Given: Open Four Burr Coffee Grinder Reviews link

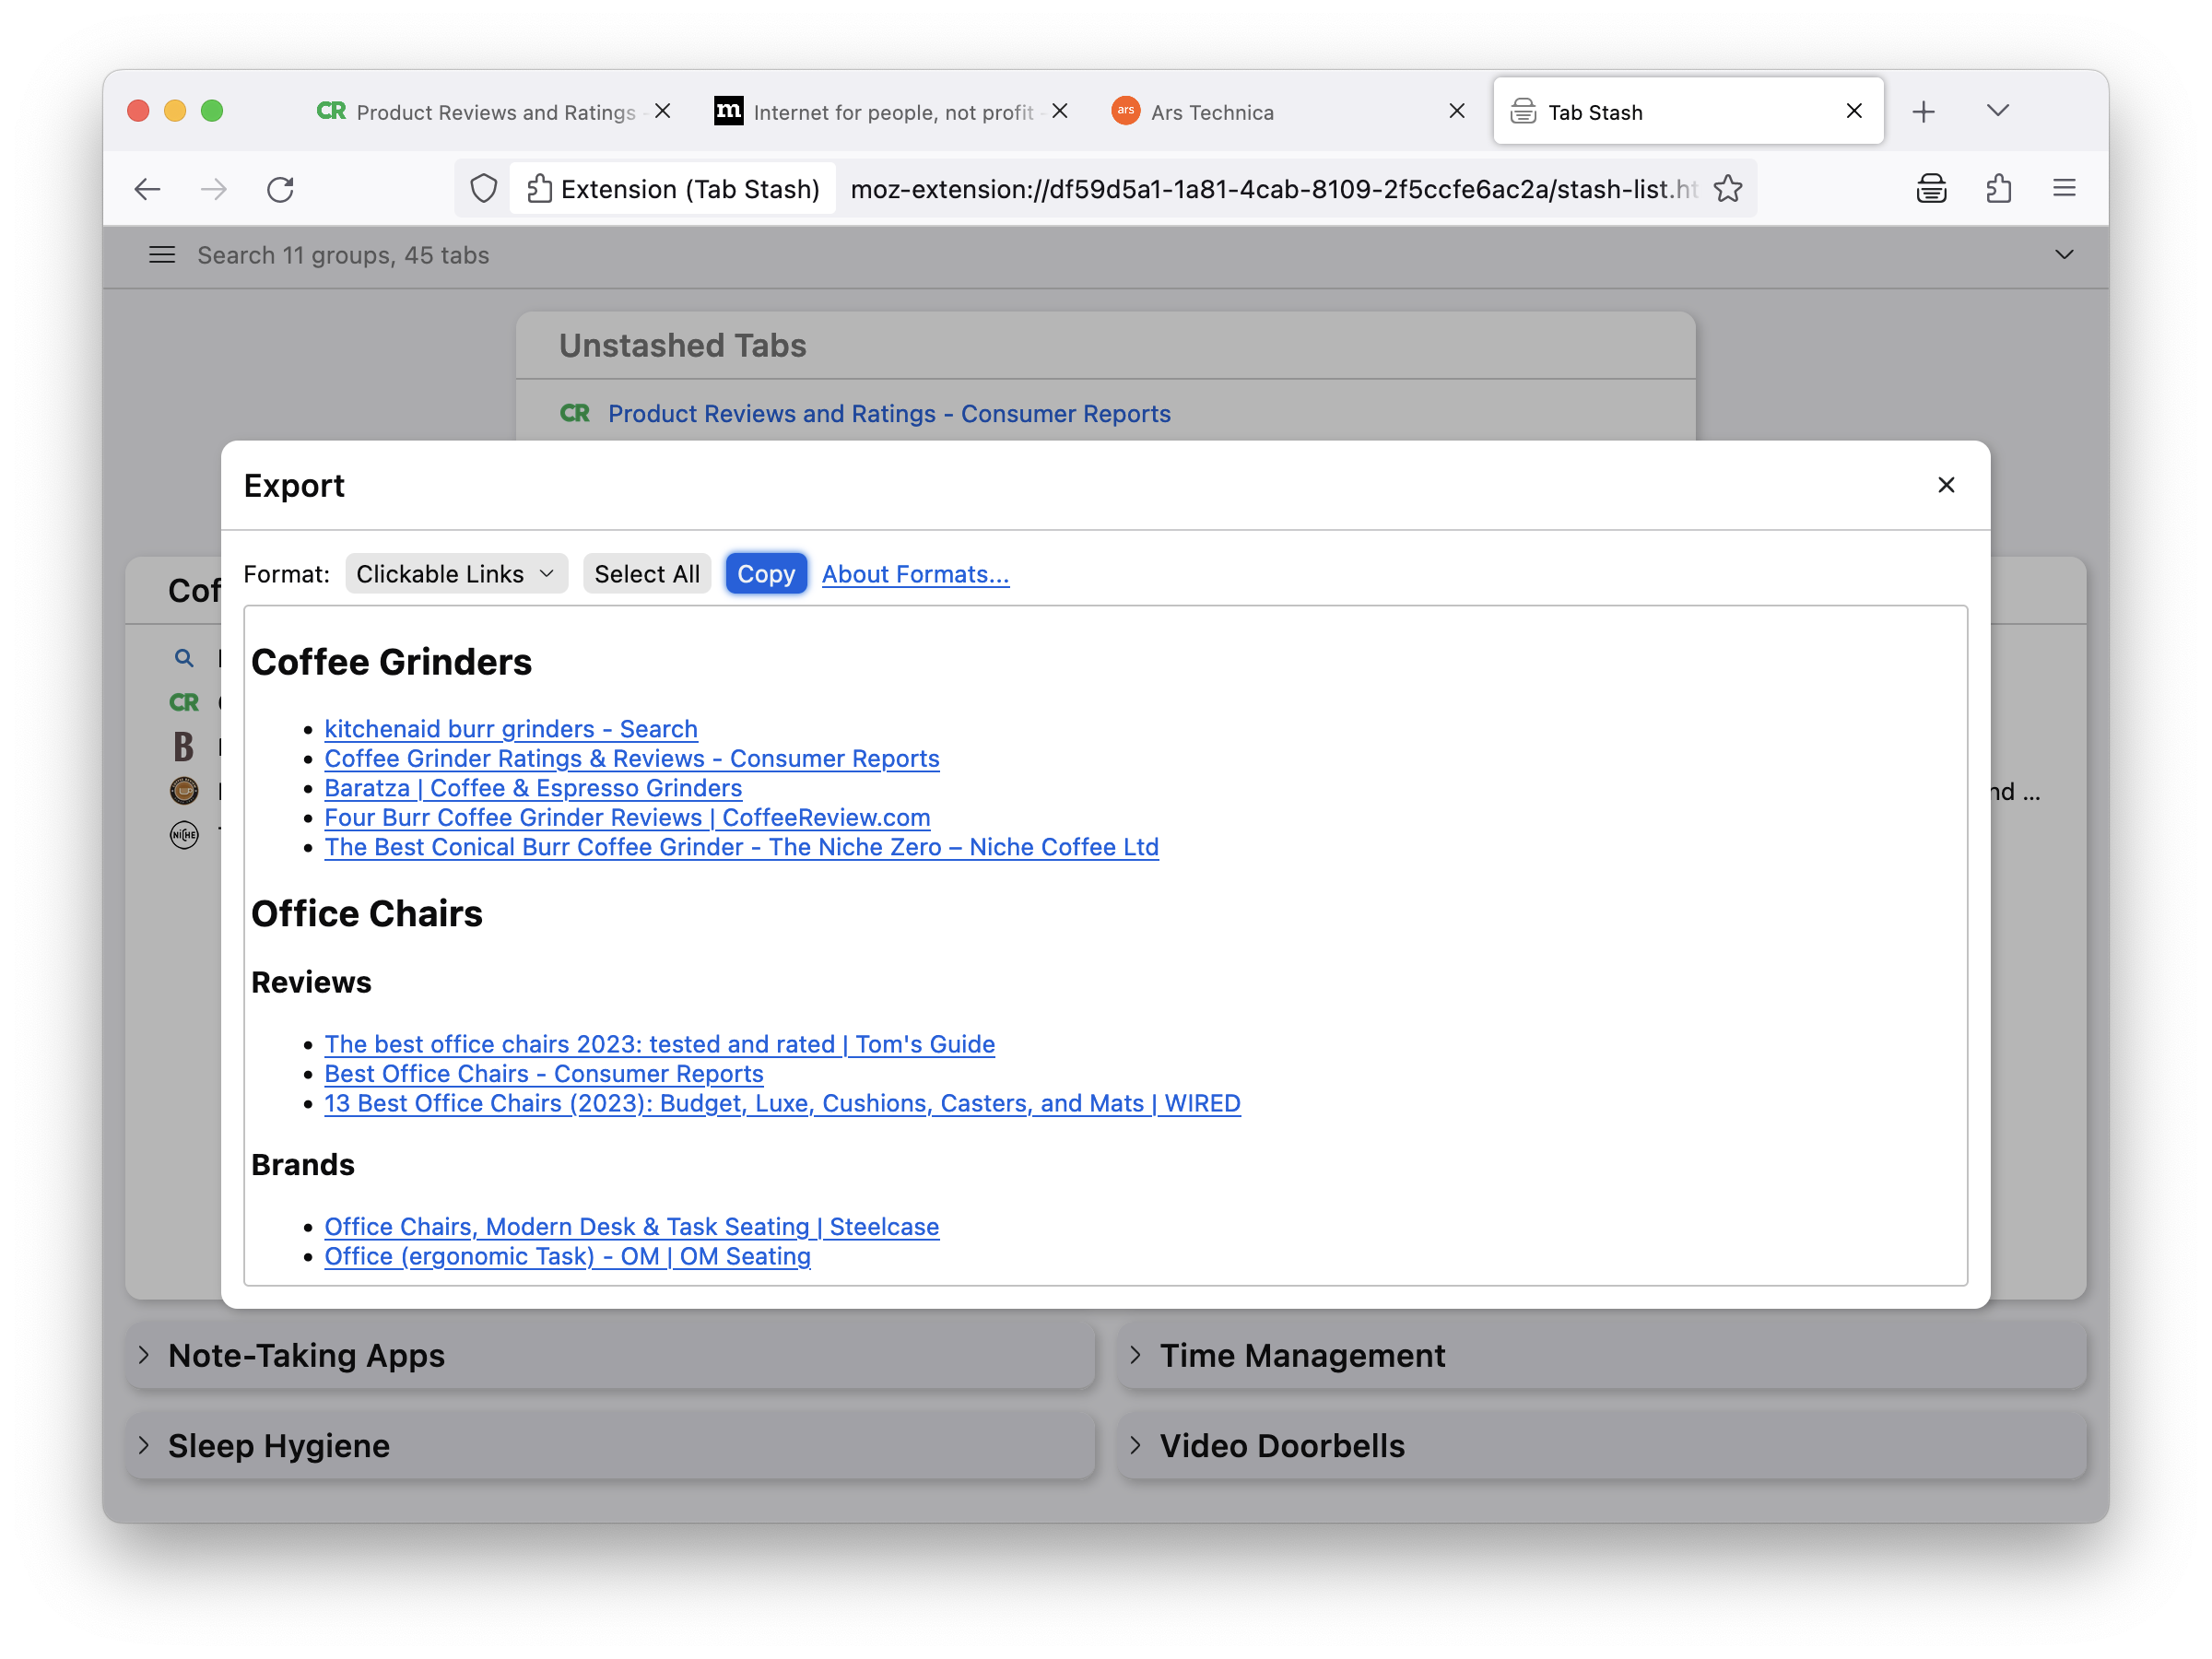Looking at the screenshot, I should point(627,818).
